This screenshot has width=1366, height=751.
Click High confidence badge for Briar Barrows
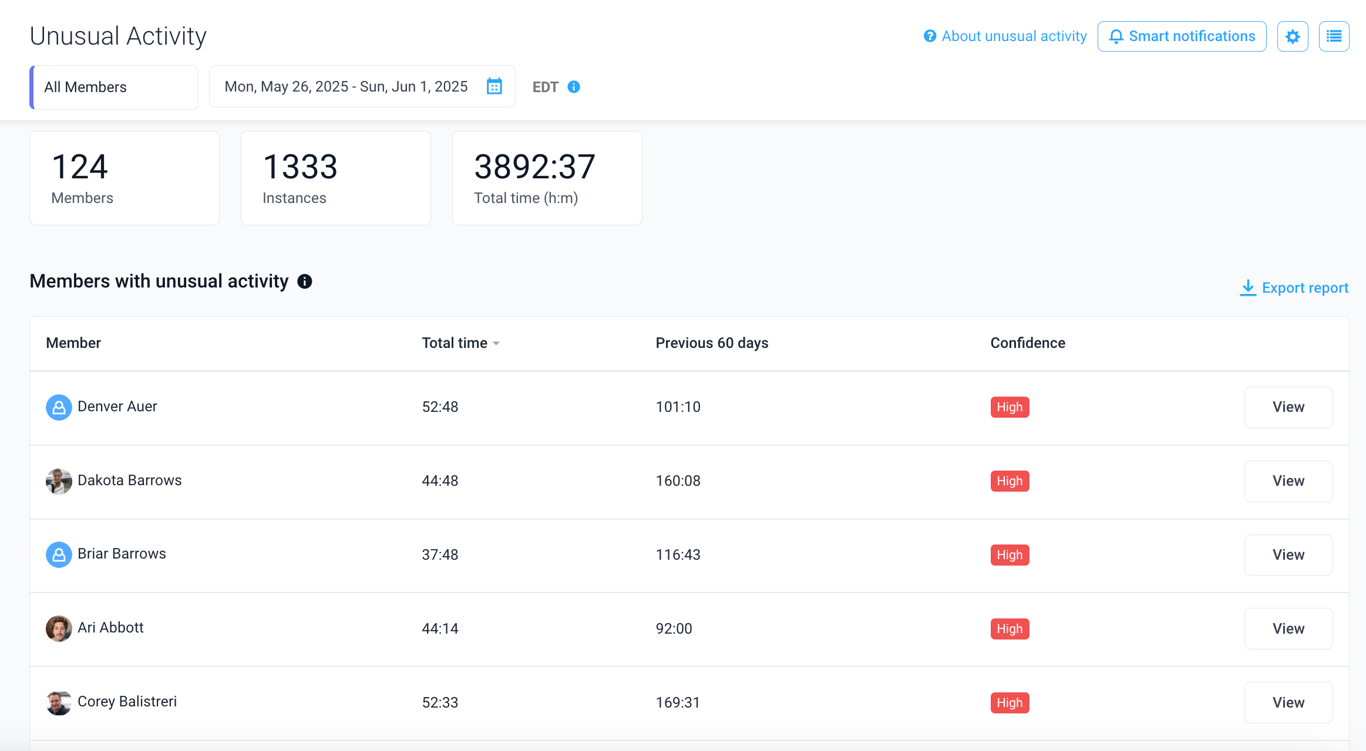tap(1010, 555)
